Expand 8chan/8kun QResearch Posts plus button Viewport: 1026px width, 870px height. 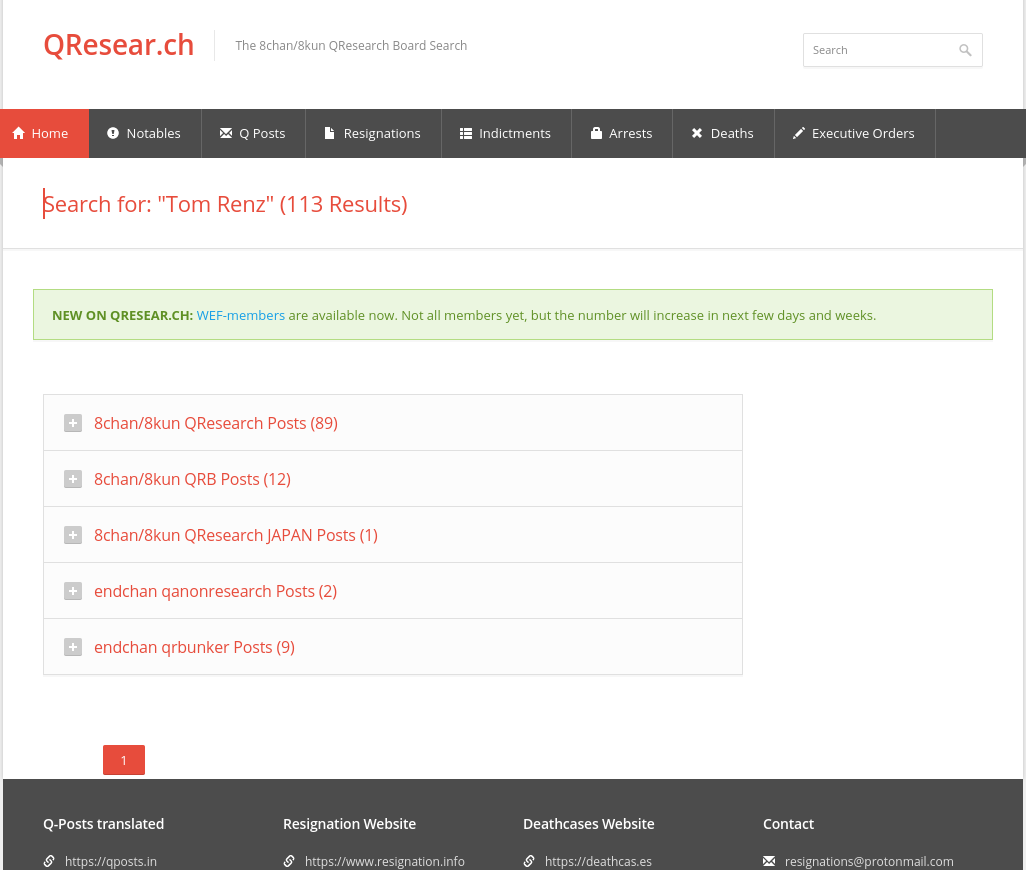(73, 423)
